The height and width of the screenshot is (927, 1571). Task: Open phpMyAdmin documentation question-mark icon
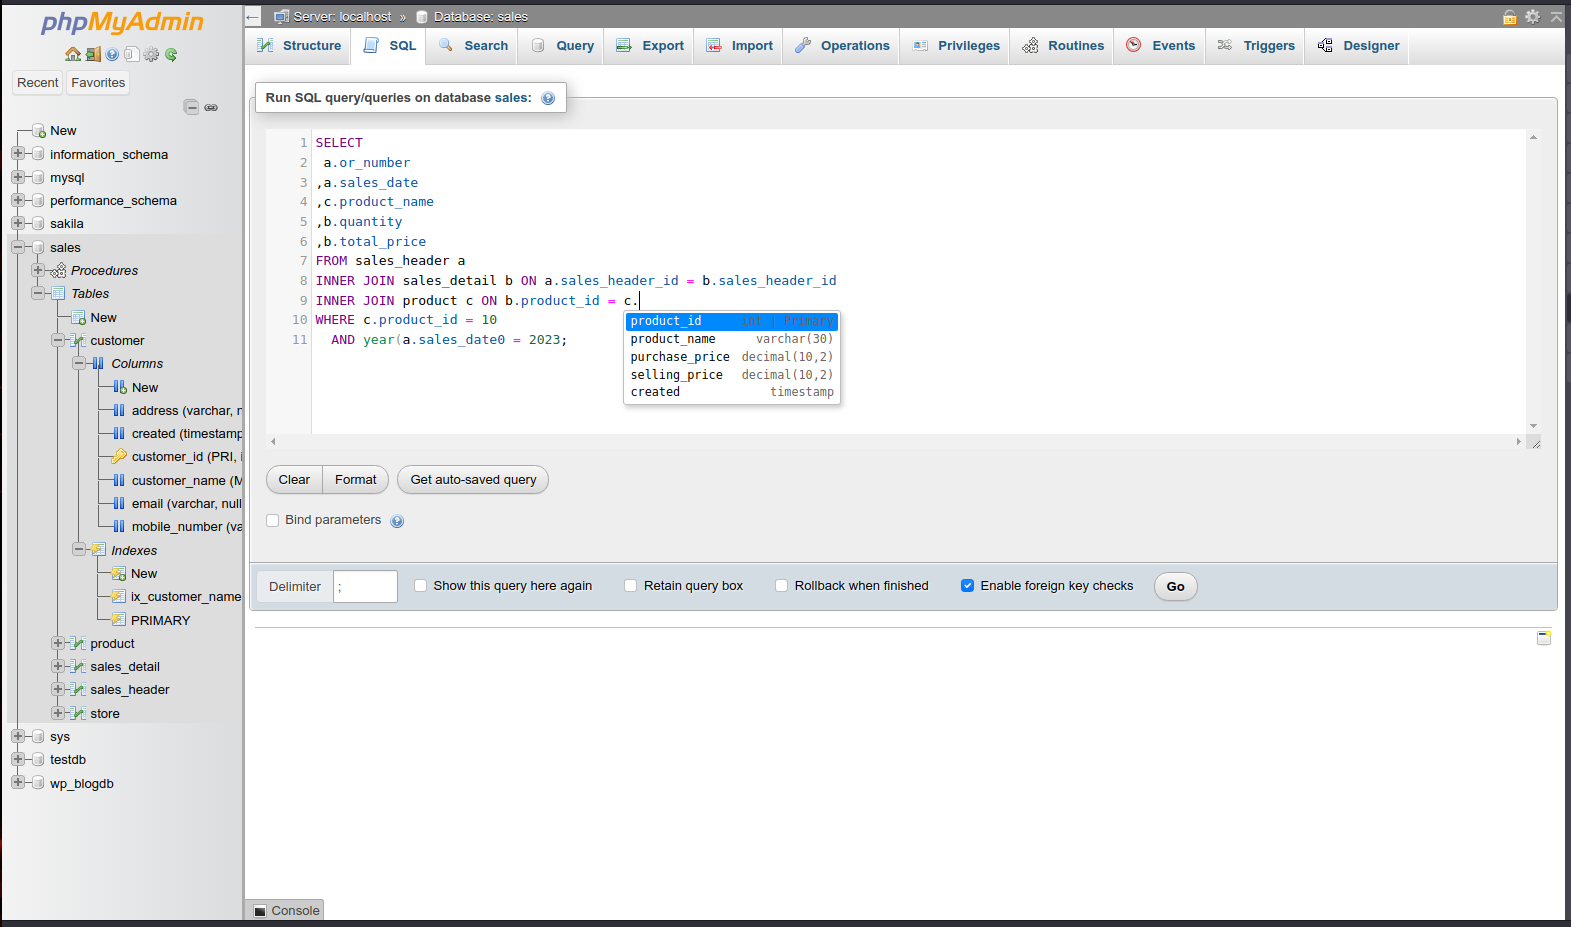click(112, 54)
